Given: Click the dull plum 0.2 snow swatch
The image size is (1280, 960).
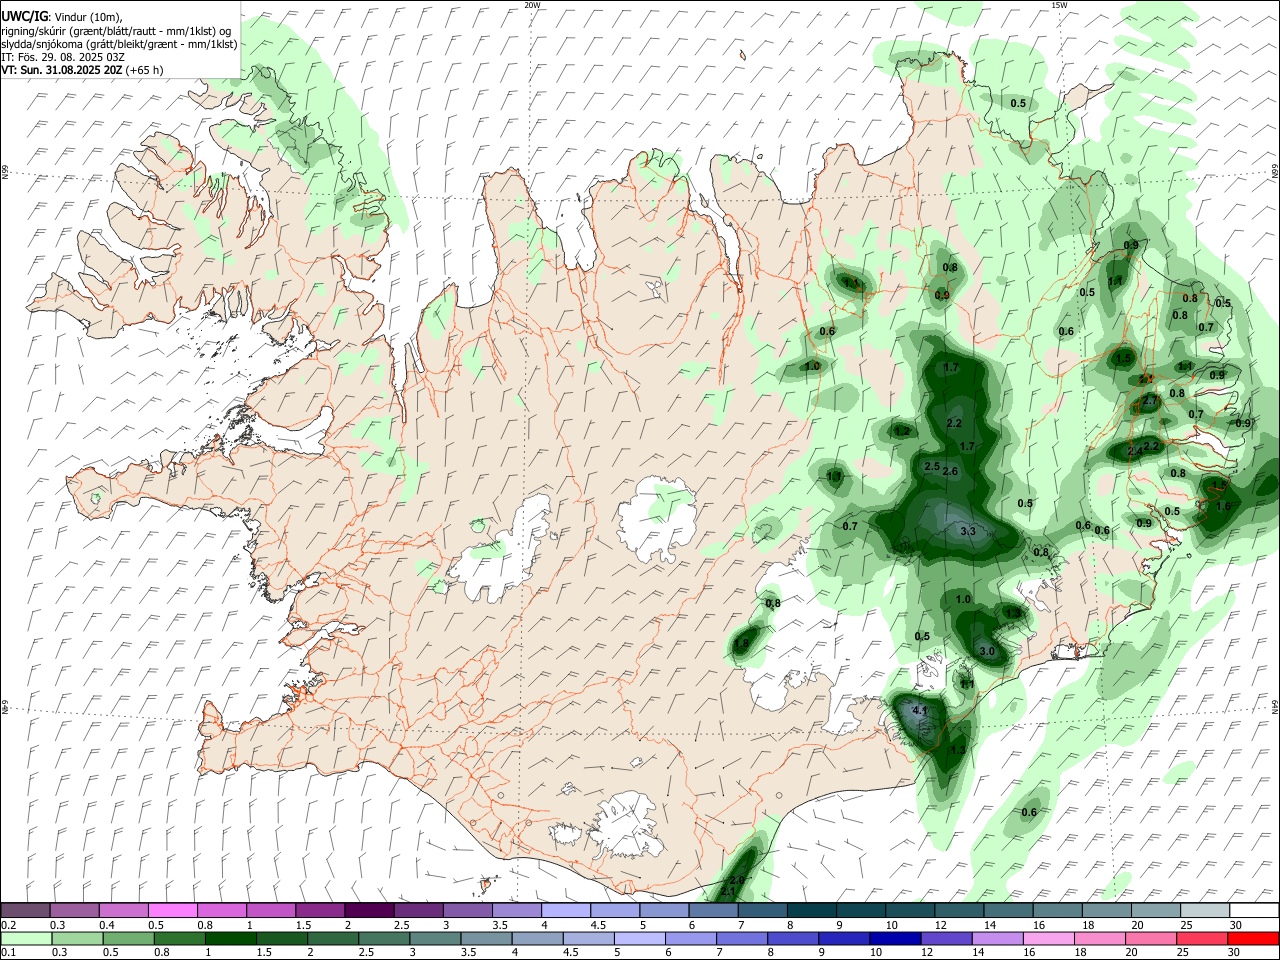Looking at the screenshot, I should (x=25, y=910).
